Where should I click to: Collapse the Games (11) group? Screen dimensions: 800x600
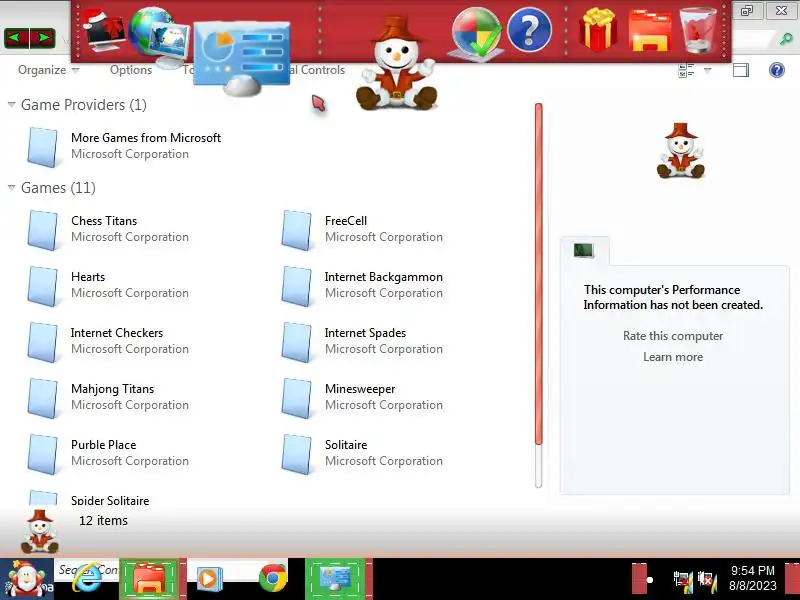click(12, 188)
